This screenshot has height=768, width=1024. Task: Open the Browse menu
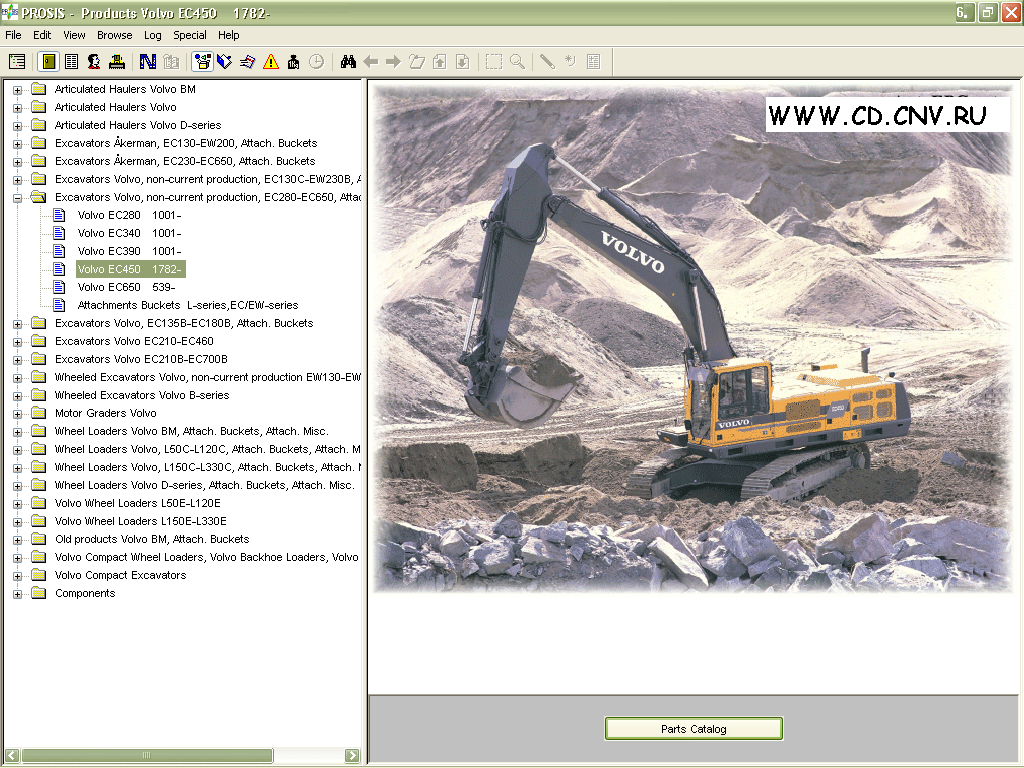pos(114,35)
